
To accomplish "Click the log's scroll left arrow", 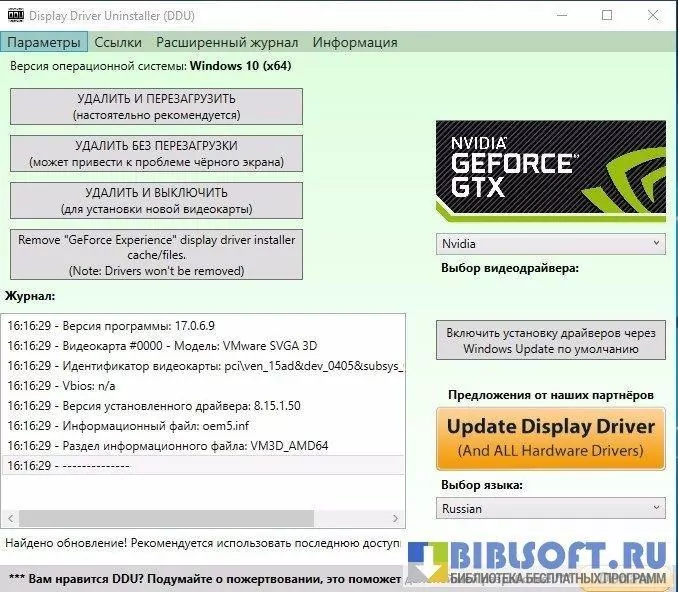I will click(11, 518).
